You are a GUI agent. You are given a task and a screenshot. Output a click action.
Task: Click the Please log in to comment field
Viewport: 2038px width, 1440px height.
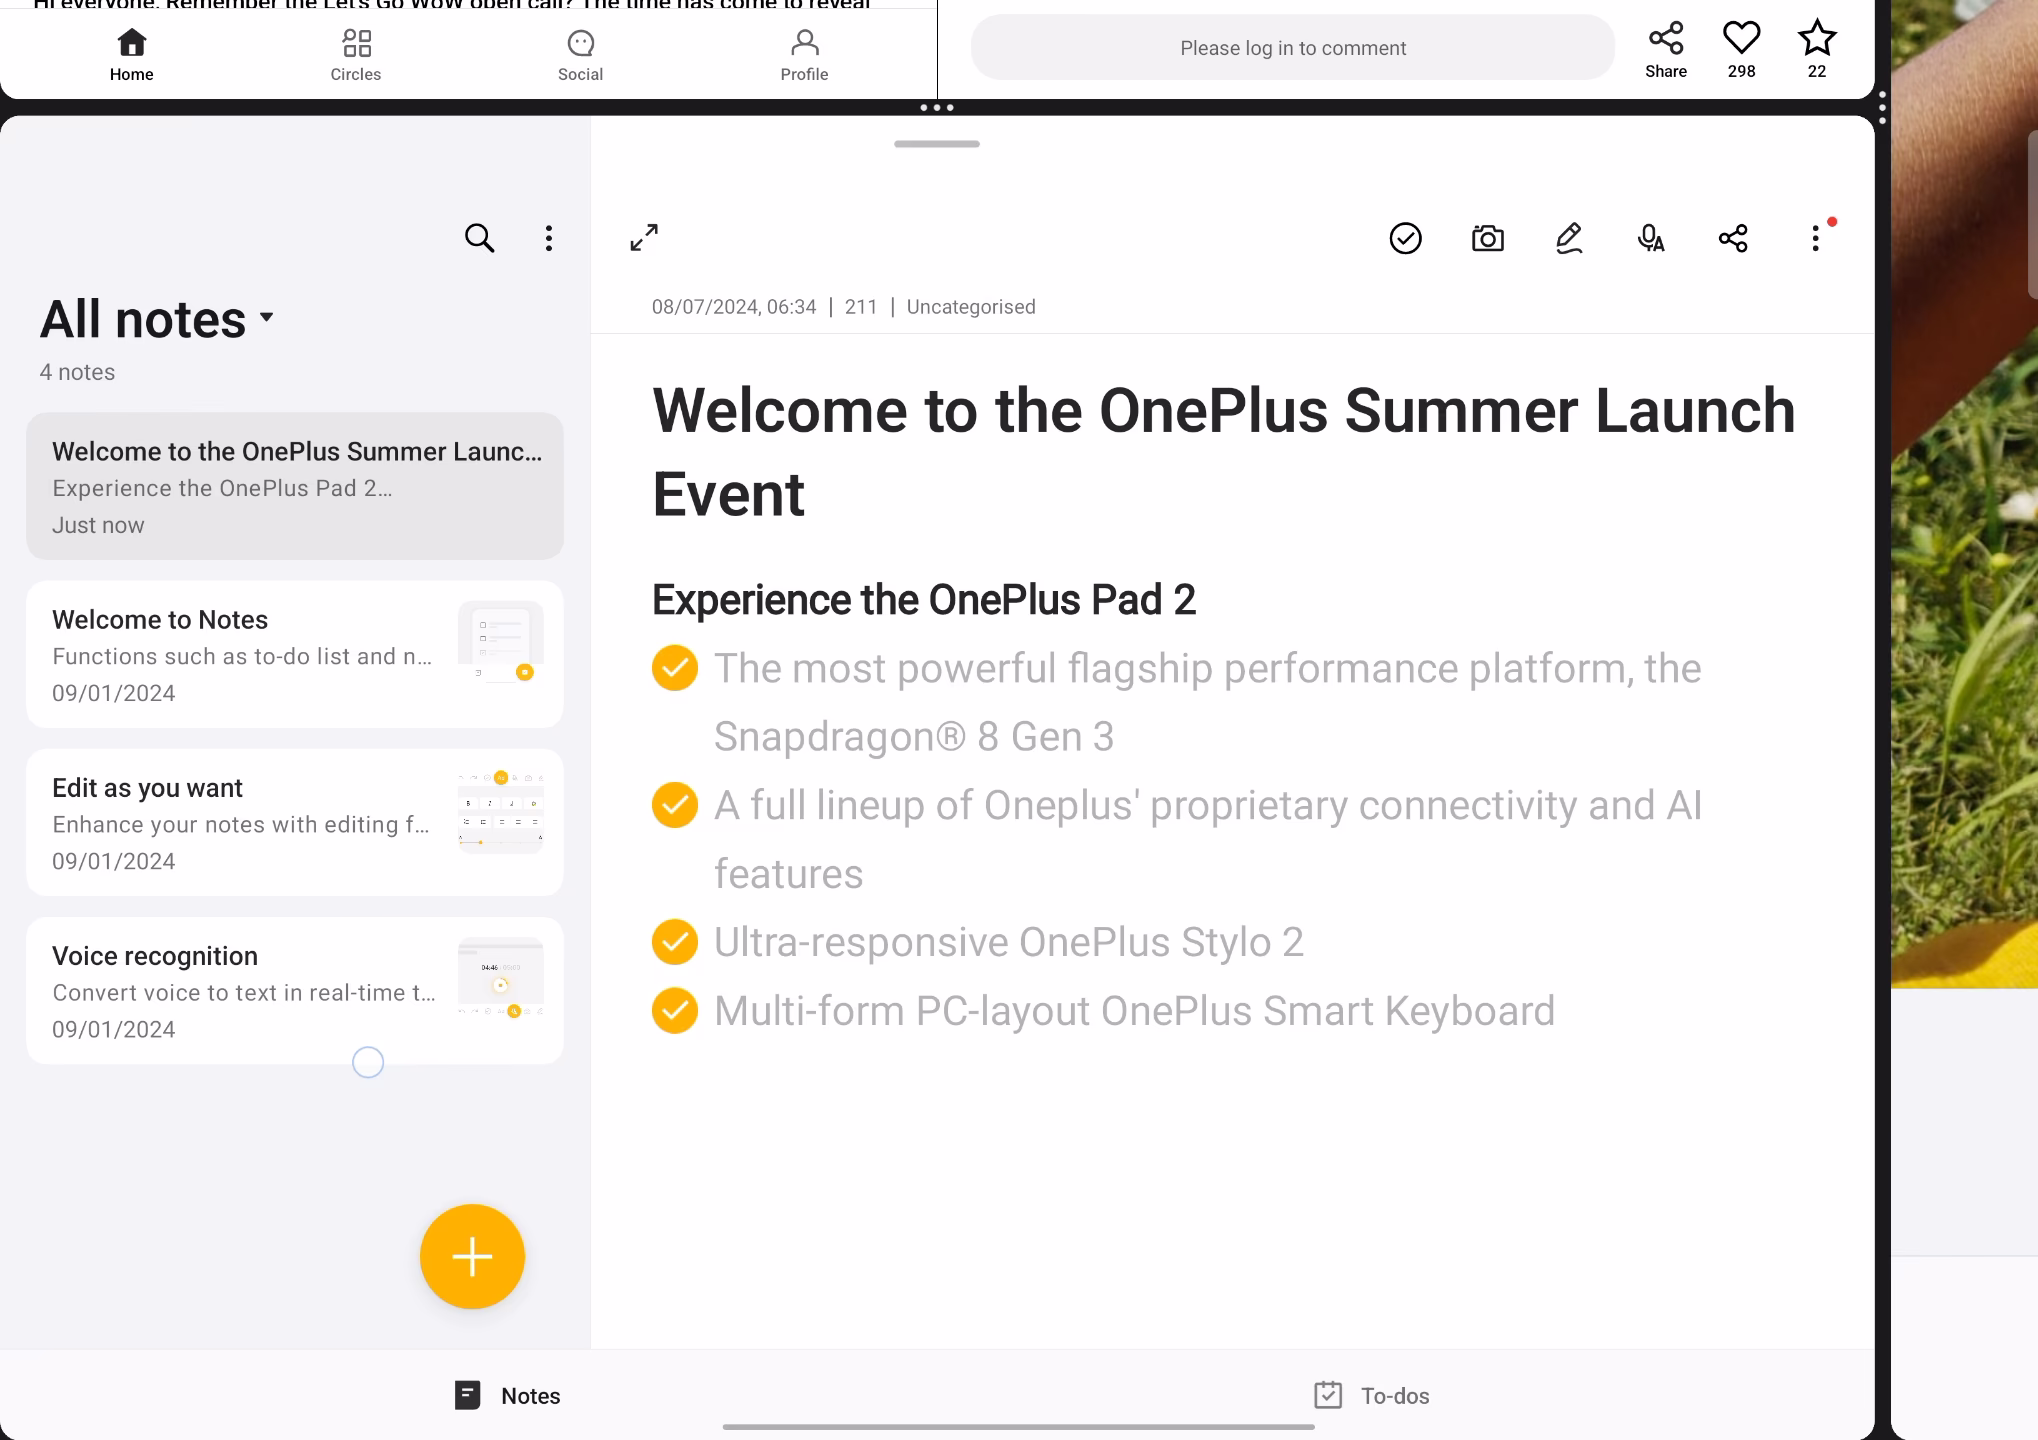(x=1292, y=48)
